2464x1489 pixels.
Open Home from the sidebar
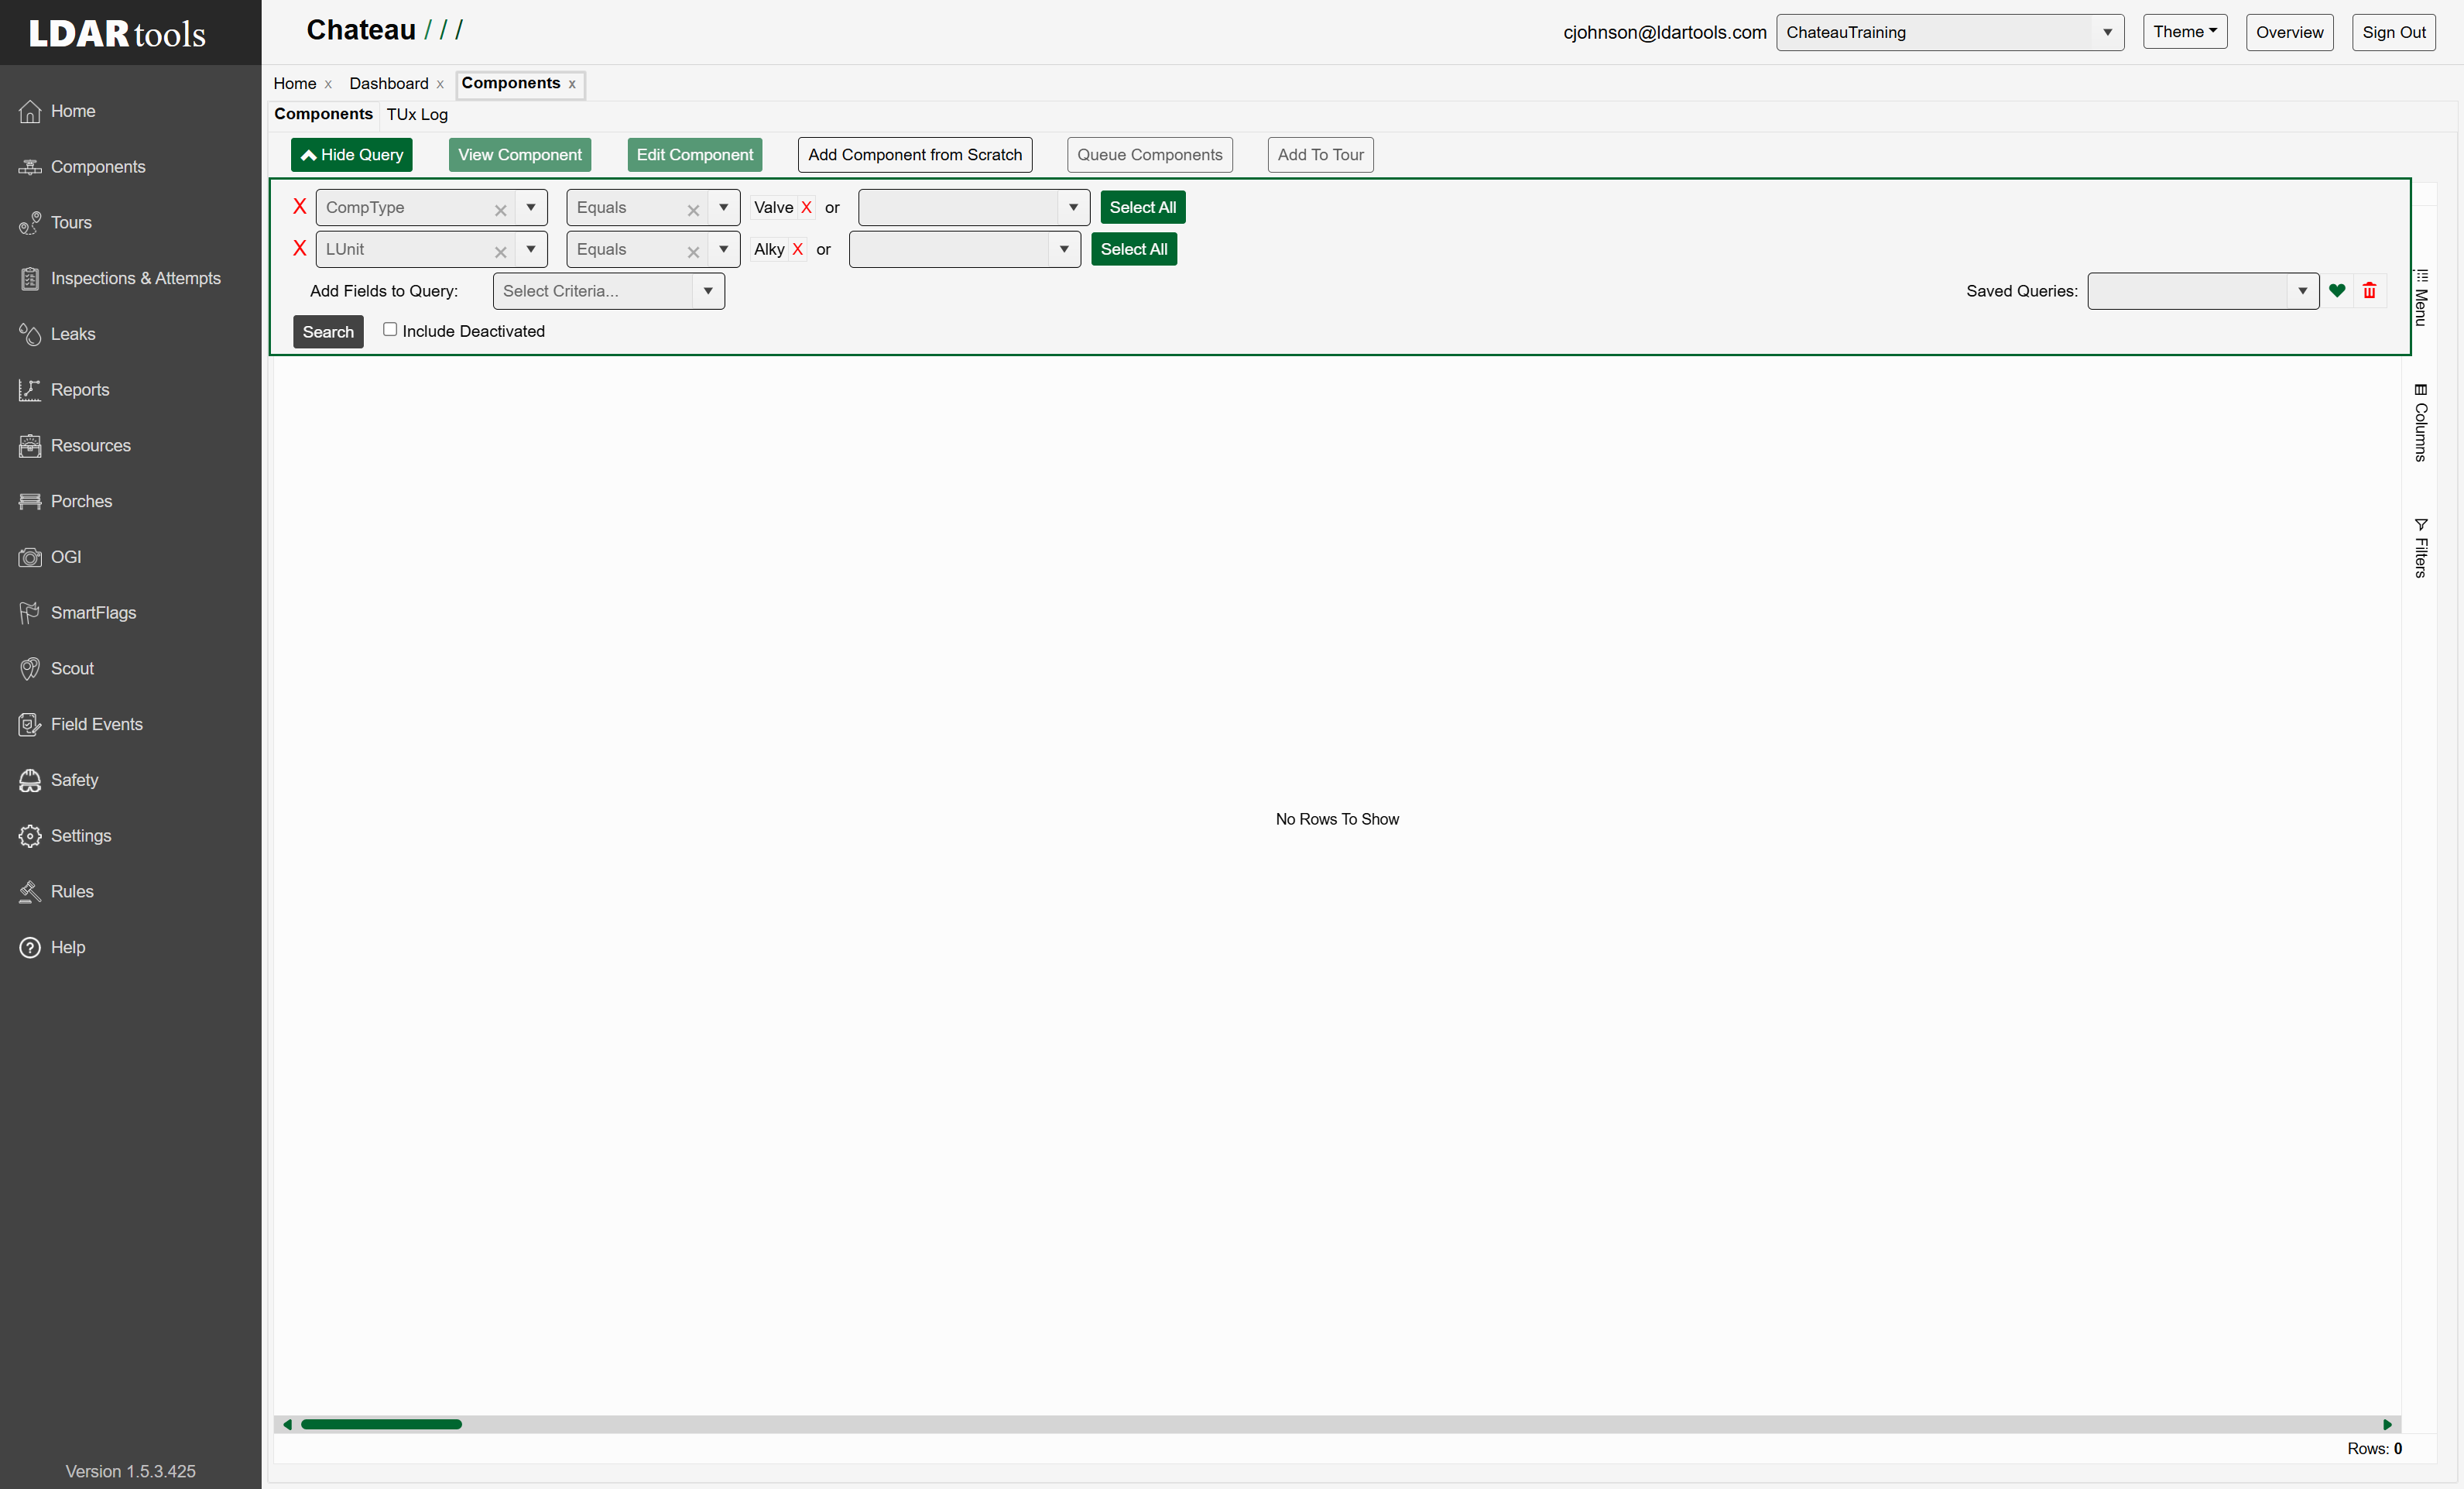point(72,111)
